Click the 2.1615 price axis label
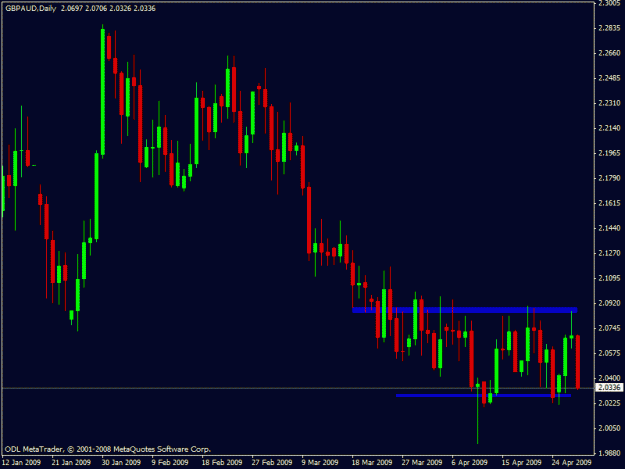This screenshot has width=625, height=469. [x=609, y=203]
